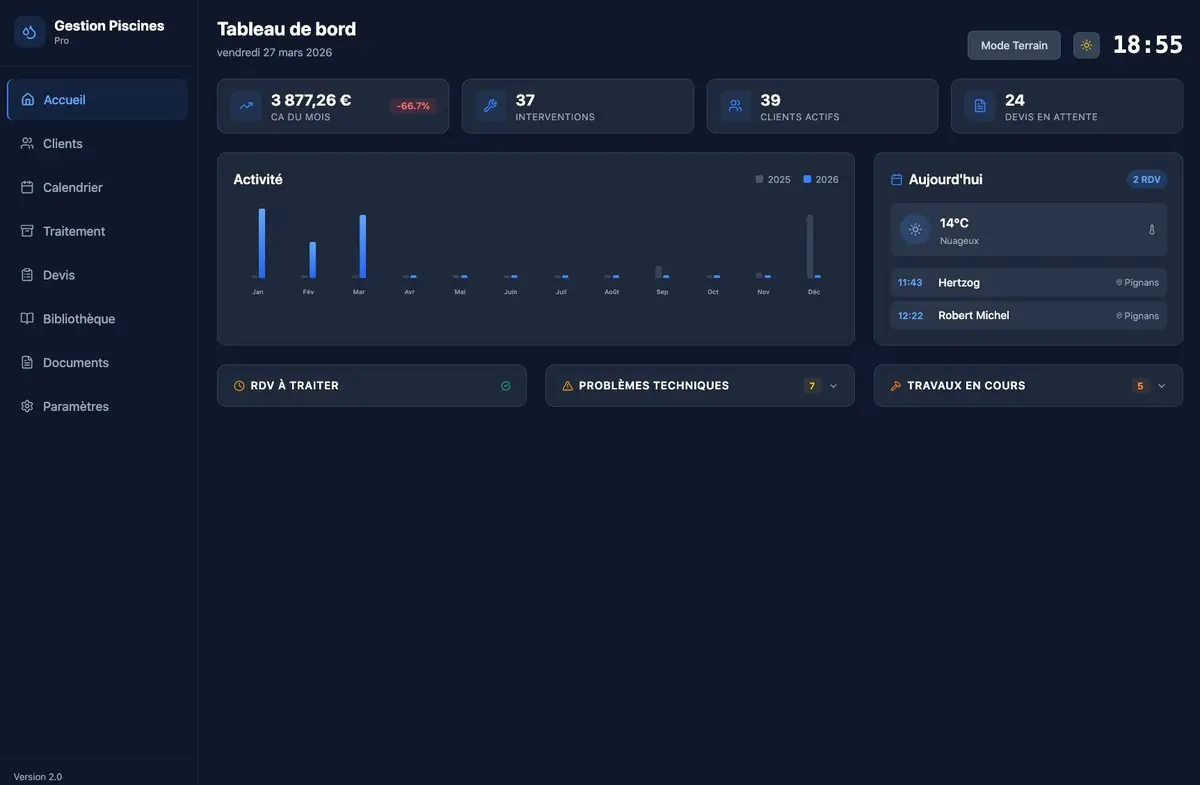Screen dimensions: 1200x785
Task: Open the Devis section
Action: pyautogui.click(x=97, y=275)
